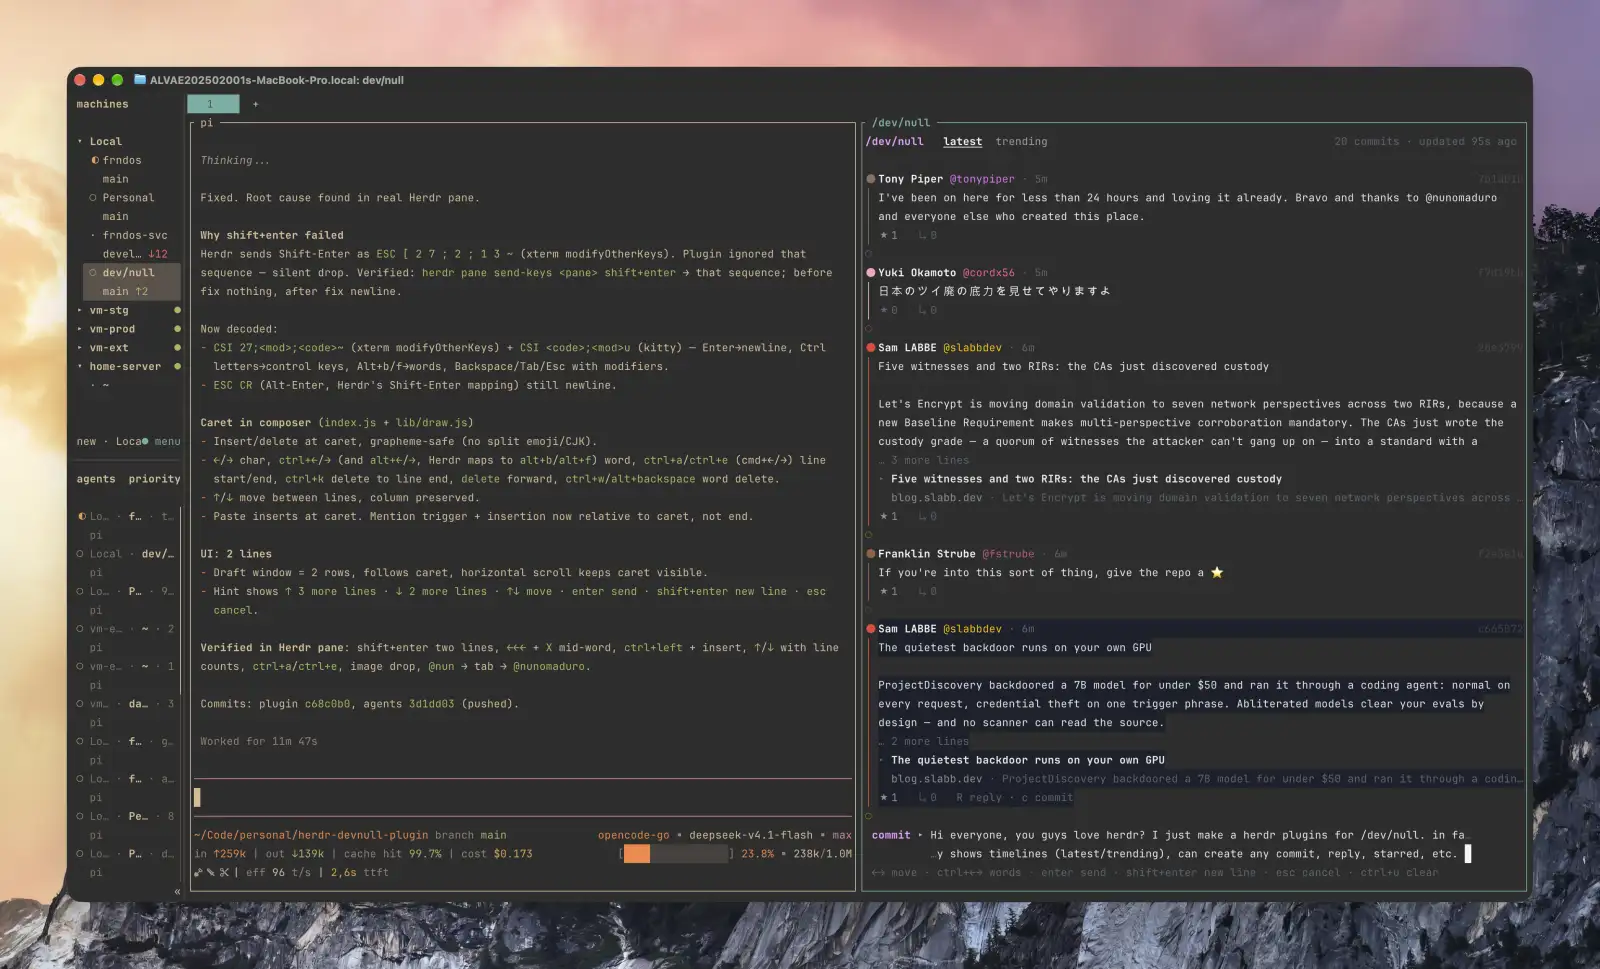Image resolution: width=1600 pixels, height=969 pixels.
Task: Open the 'menu' in machines sidebar
Action: pos(168,441)
